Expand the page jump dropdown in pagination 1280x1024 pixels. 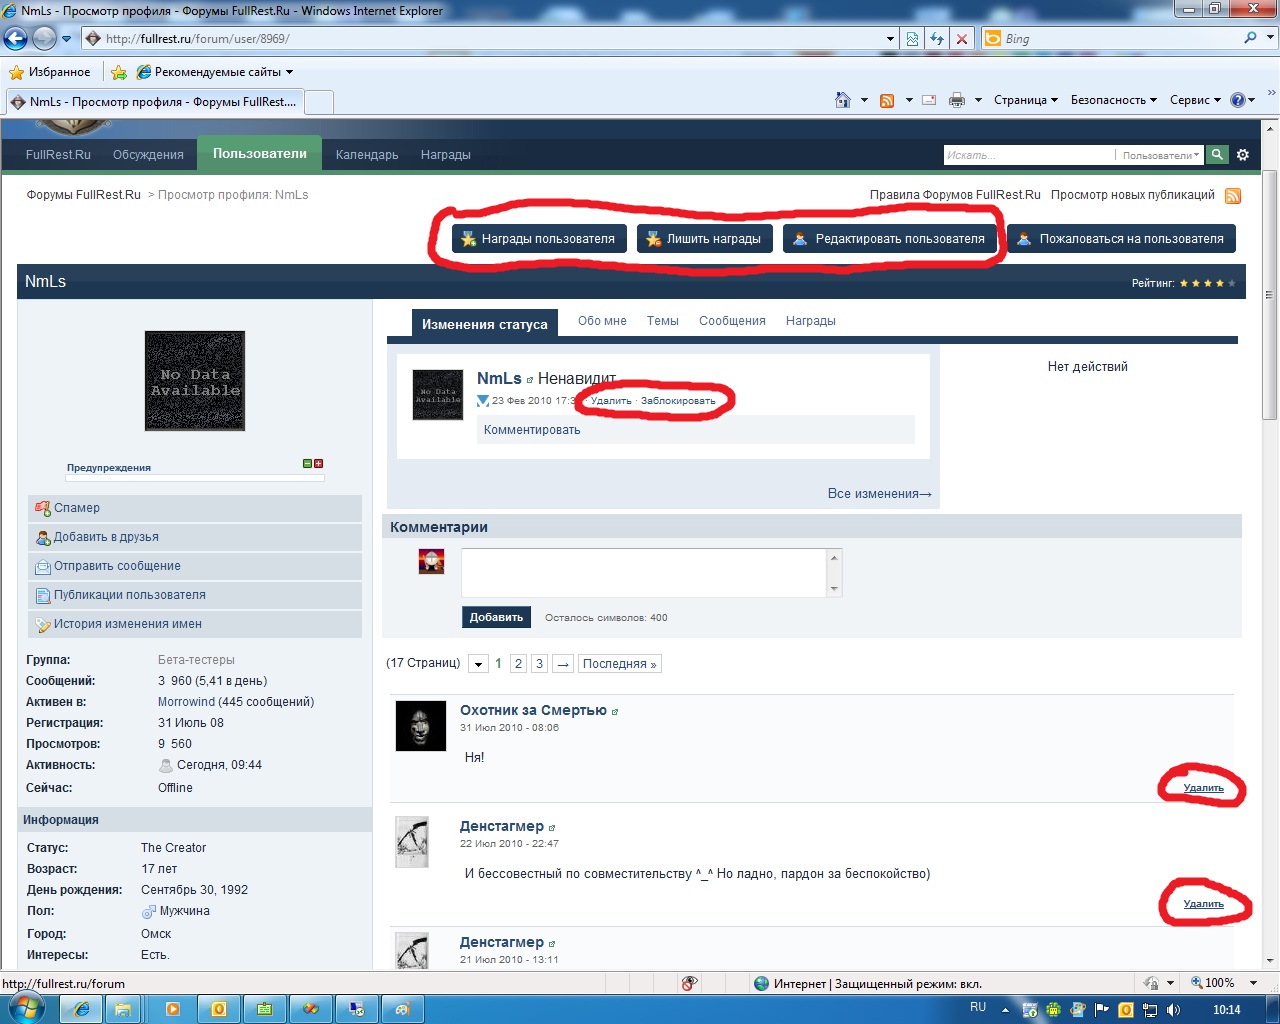pos(479,664)
